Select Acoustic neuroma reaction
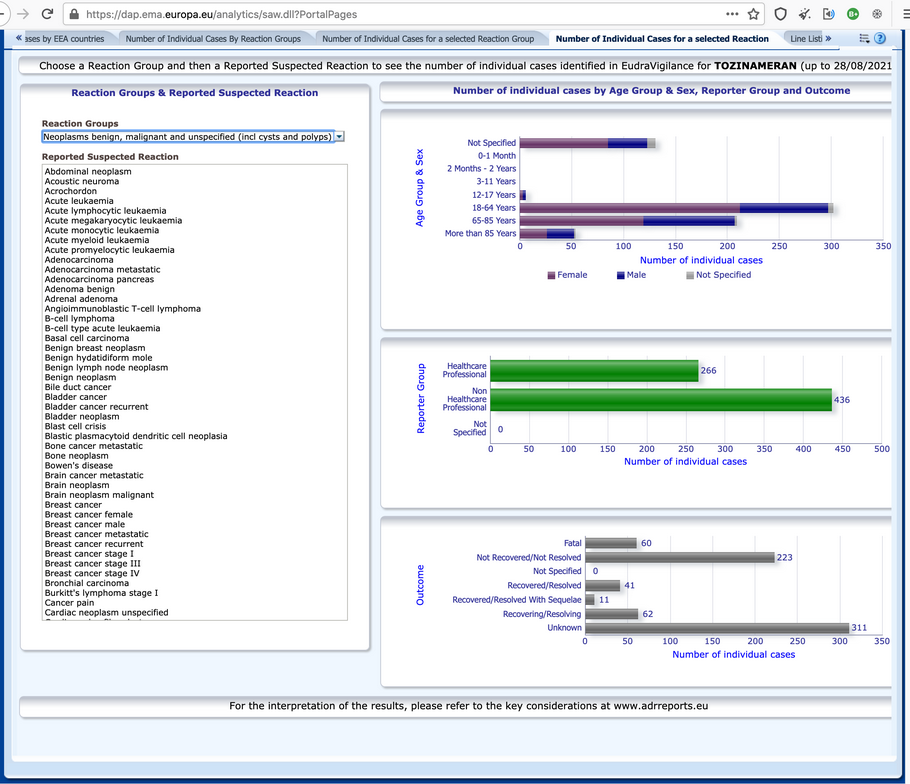This screenshot has height=784, width=910. click(82, 181)
